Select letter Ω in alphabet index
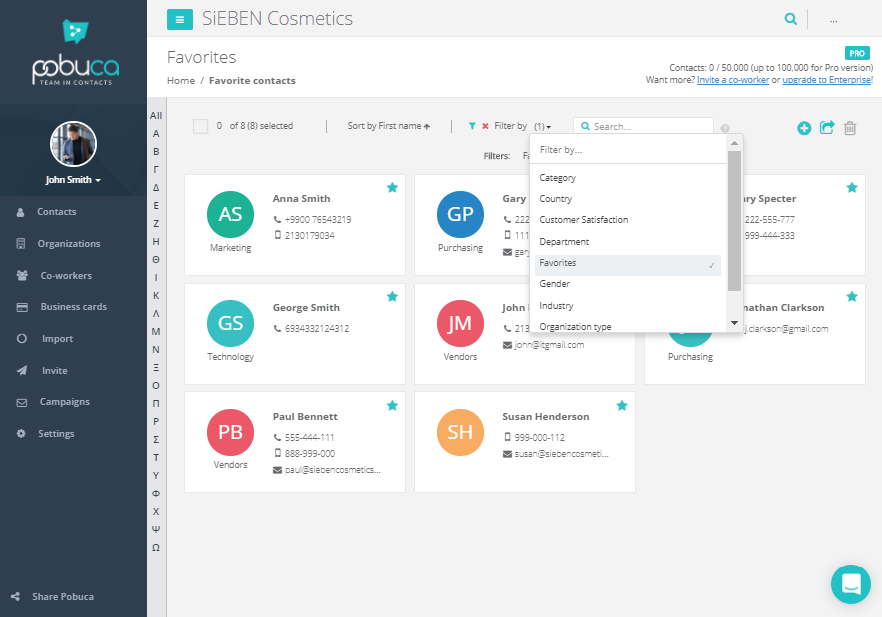The image size is (882, 617). point(156,548)
